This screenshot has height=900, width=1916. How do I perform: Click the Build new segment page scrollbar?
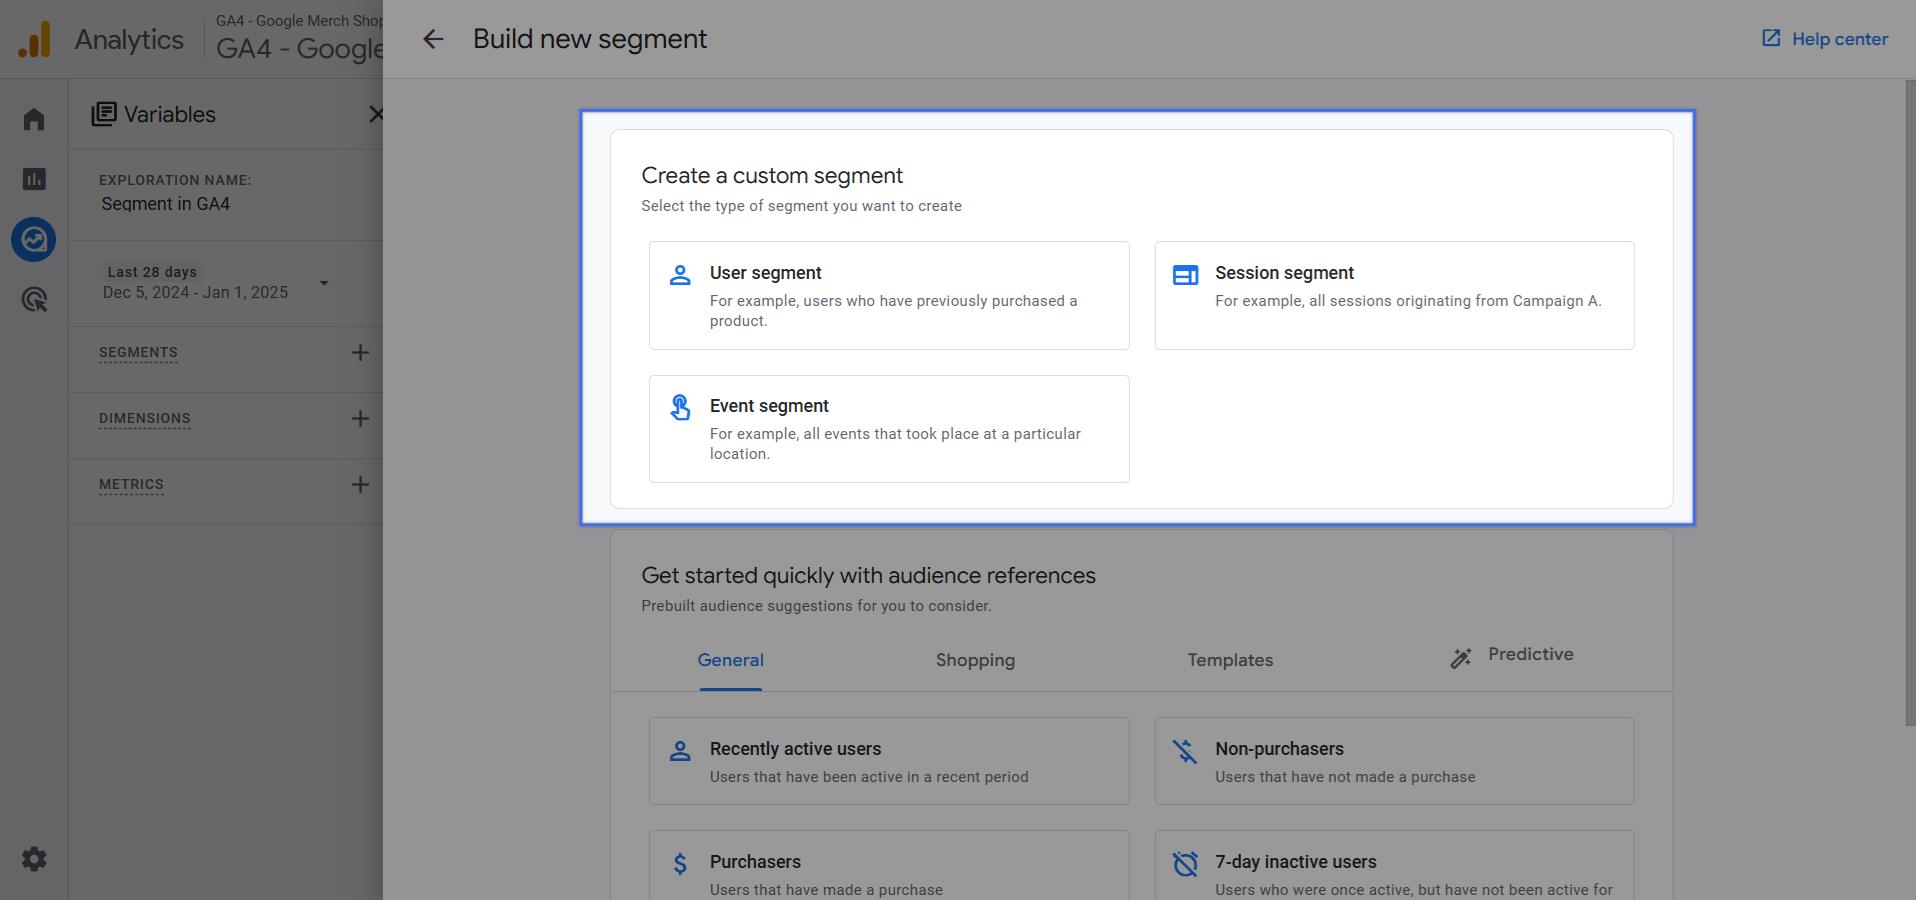tap(1910, 403)
